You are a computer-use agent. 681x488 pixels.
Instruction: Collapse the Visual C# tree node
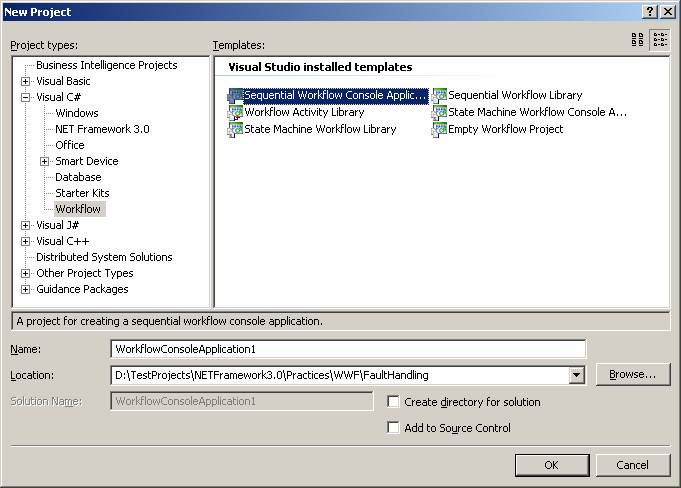pyautogui.click(x=26, y=97)
